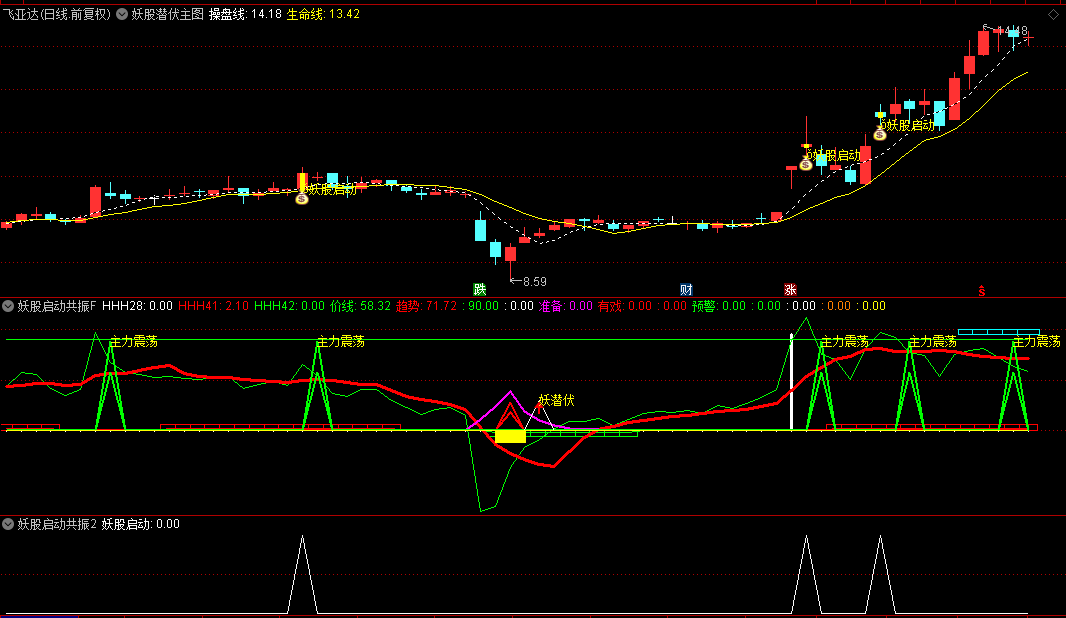This screenshot has width=1066, height=618.
Task: Click the 生命线: 13.42 value
Action: (x=323, y=14)
